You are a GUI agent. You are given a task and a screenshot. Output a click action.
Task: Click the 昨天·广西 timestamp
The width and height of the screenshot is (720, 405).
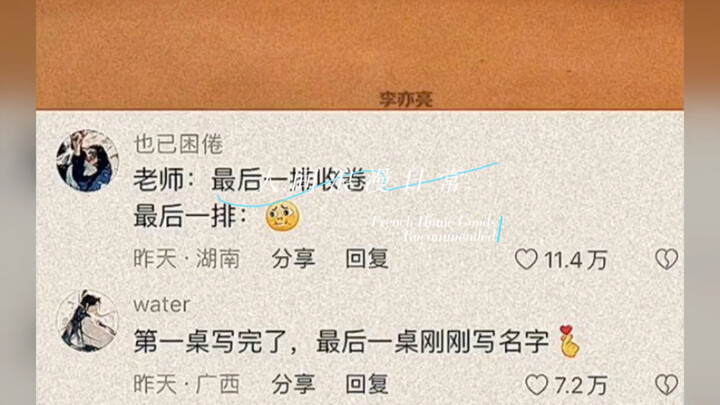pyautogui.click(x=187, y=385)
